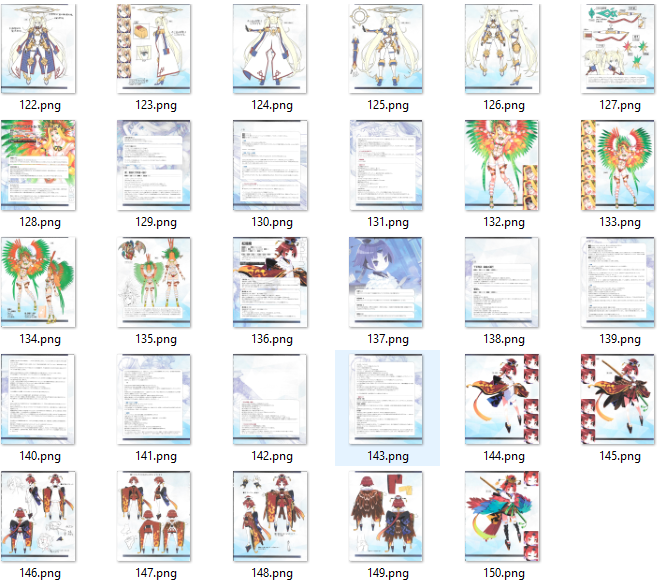Click the file name text "136.png"
Viewport: 660px width, 584px height.
272,339
